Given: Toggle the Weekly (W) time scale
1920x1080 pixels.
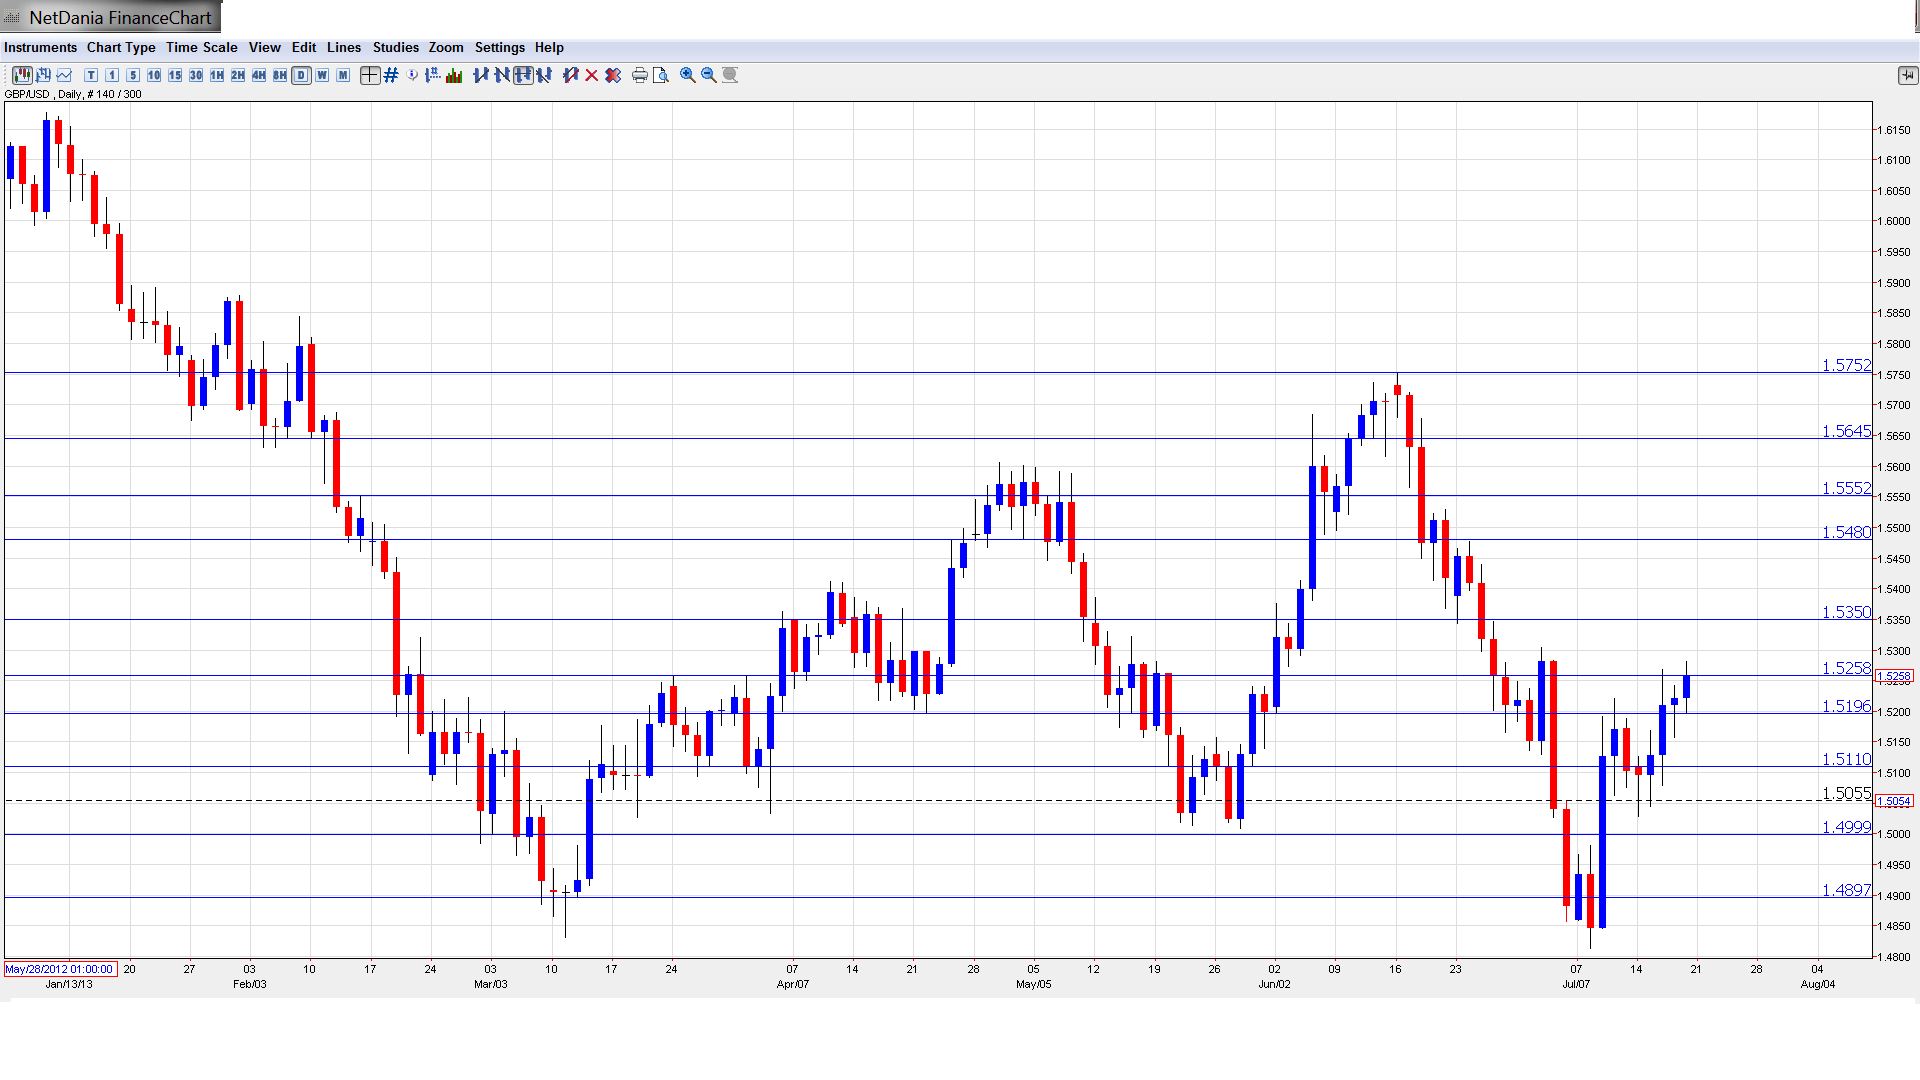Looking at the screenshot, I should (322, 75).
